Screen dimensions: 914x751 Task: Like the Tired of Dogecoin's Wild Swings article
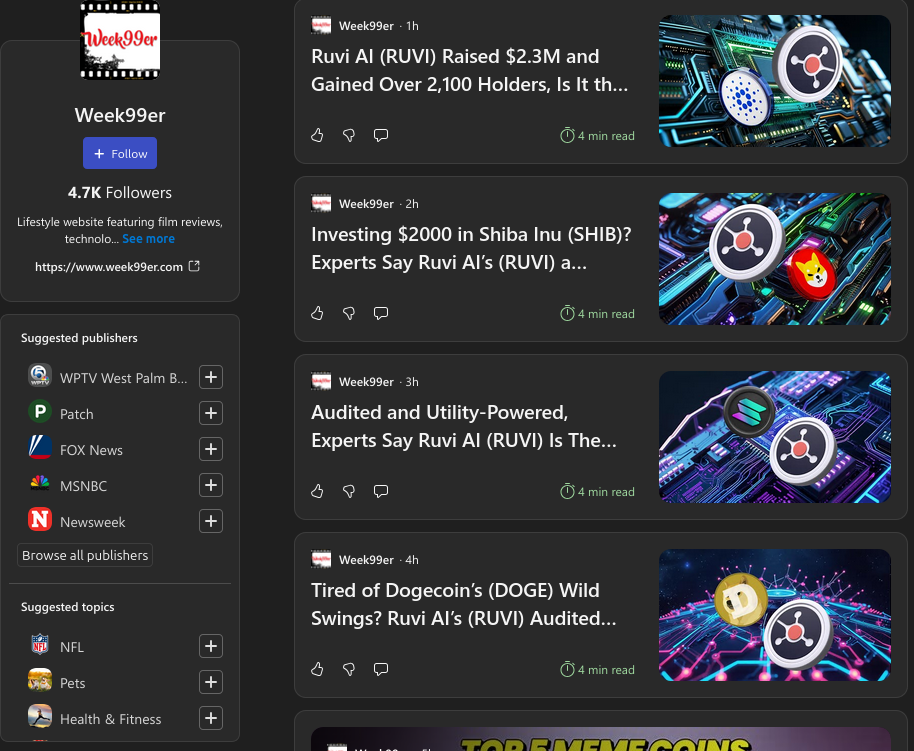click(x=317, y=669)
